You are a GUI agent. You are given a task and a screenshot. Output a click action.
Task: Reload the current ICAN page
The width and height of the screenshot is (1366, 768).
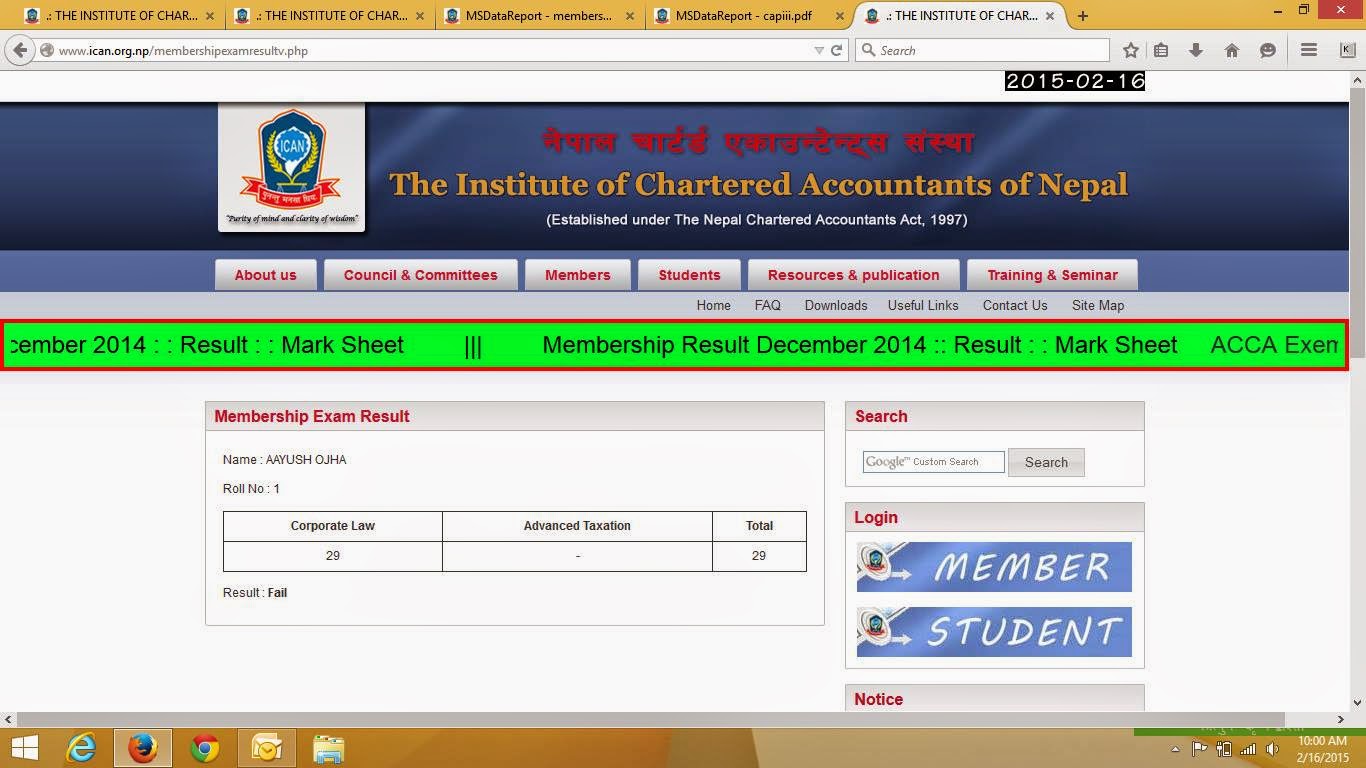tap(837, 50)
